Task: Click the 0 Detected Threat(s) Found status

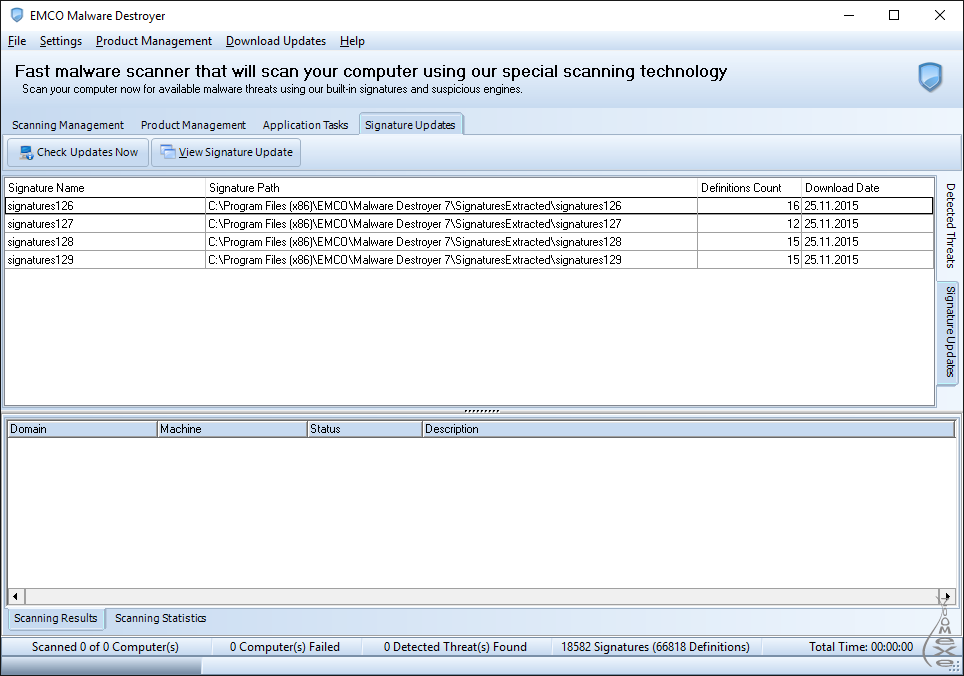Action: coord(455,647)
